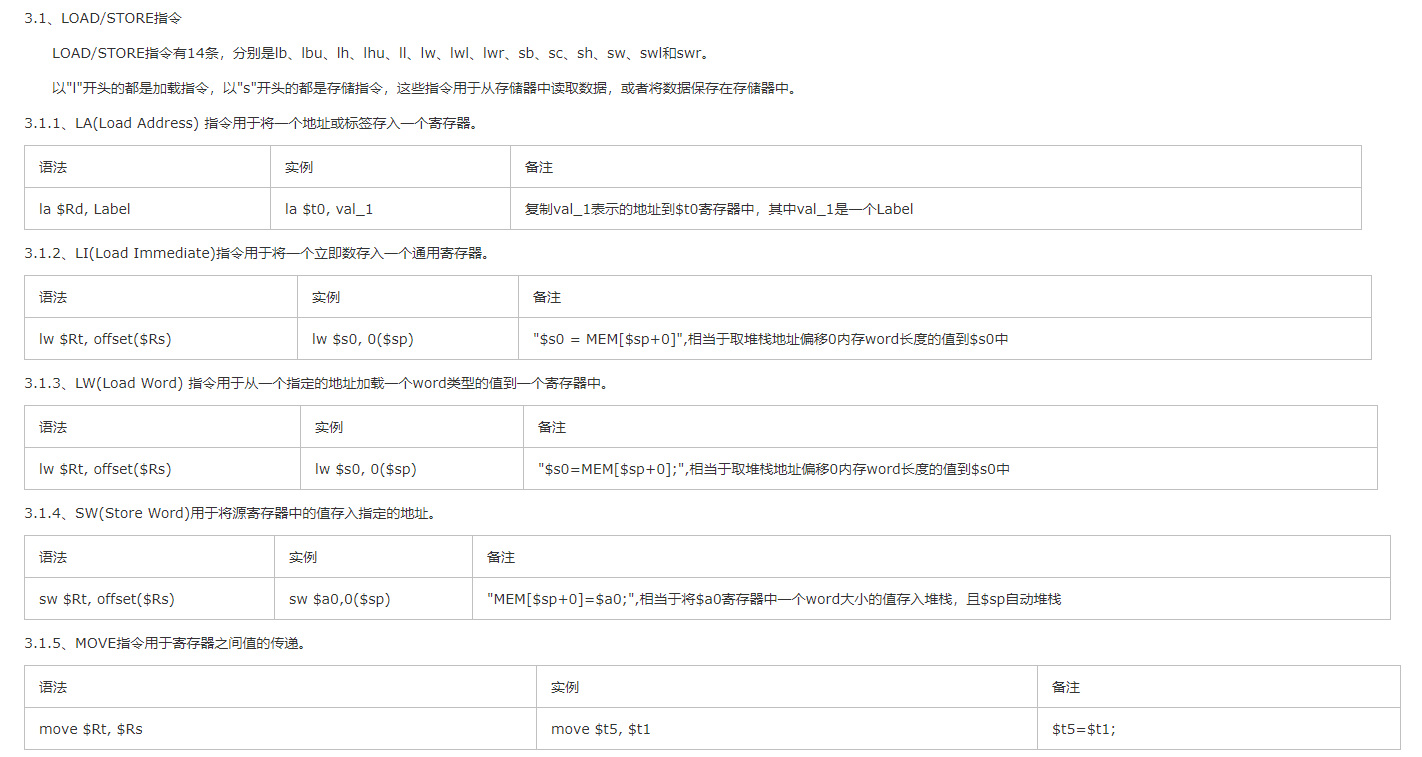Image resolution: width=1422 pixels, height=757 pixels.
Task: Click the remark about MEM[$sp+0]=$a0
Action: coord(770,598)
